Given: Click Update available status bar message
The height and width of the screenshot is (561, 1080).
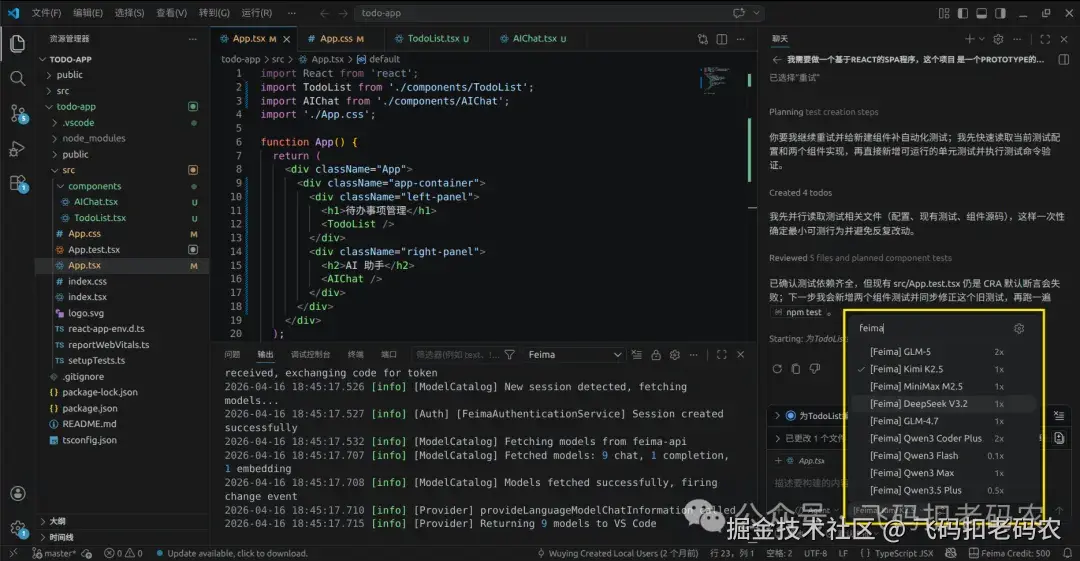Looking at the screenshot, I should click(x=231, y=553).
